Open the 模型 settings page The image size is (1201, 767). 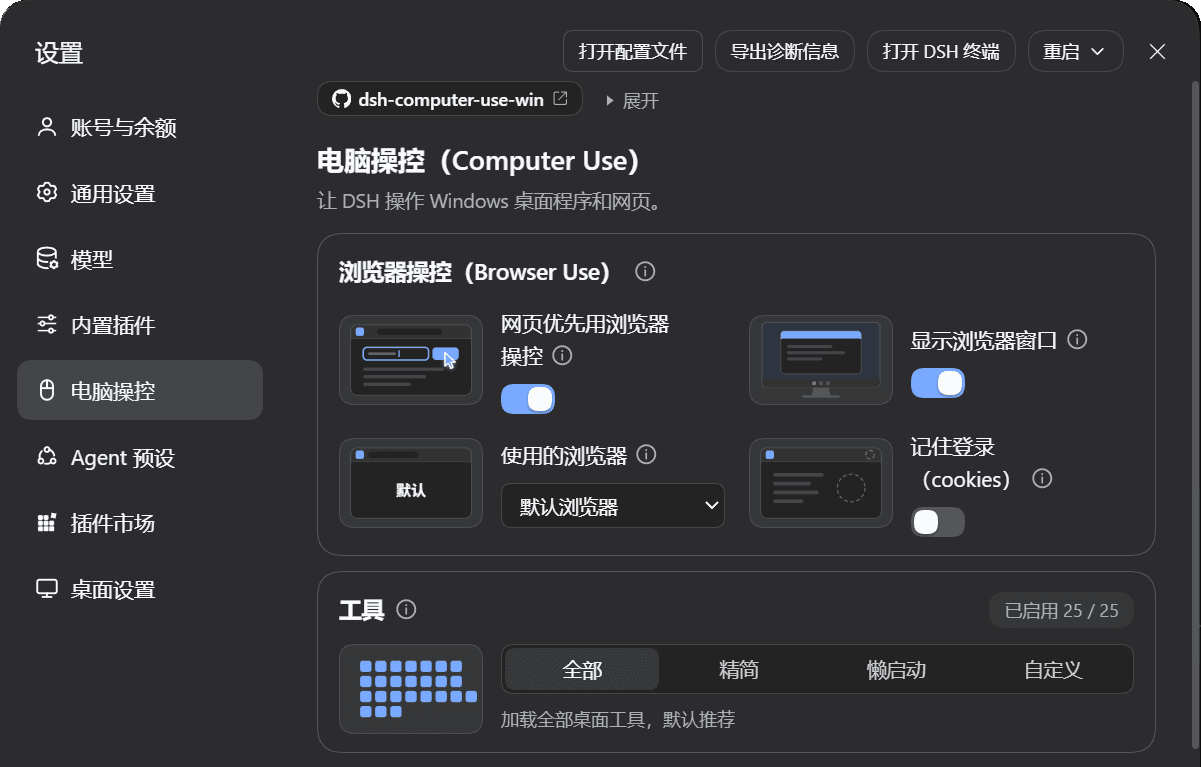(x=140, y=259)
